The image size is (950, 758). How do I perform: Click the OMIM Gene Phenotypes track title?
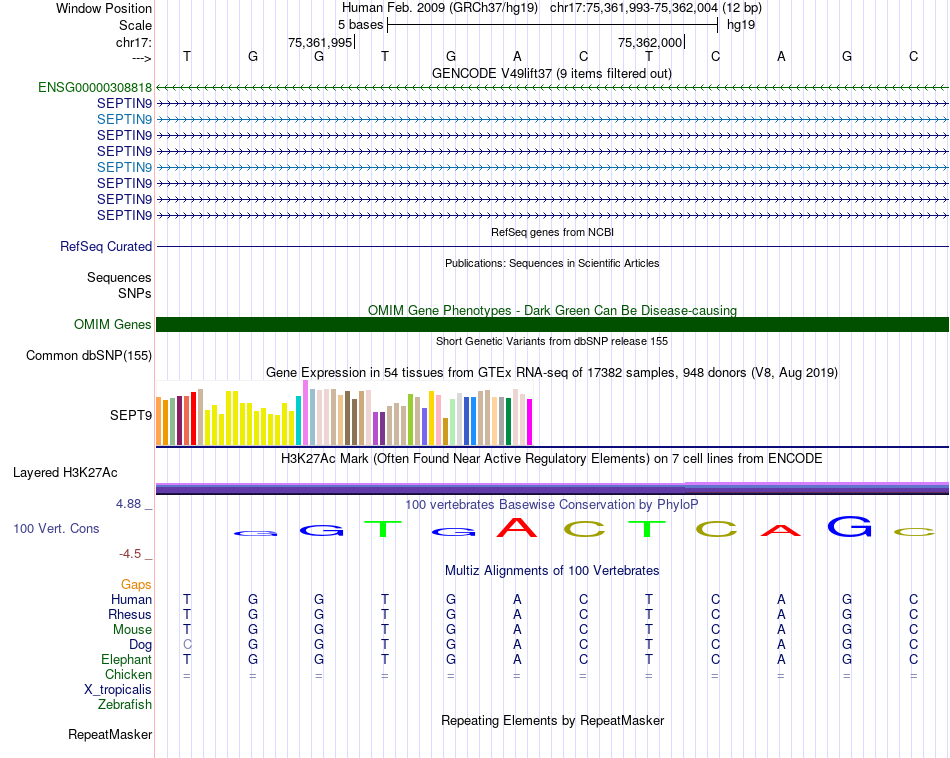[552, 310]
